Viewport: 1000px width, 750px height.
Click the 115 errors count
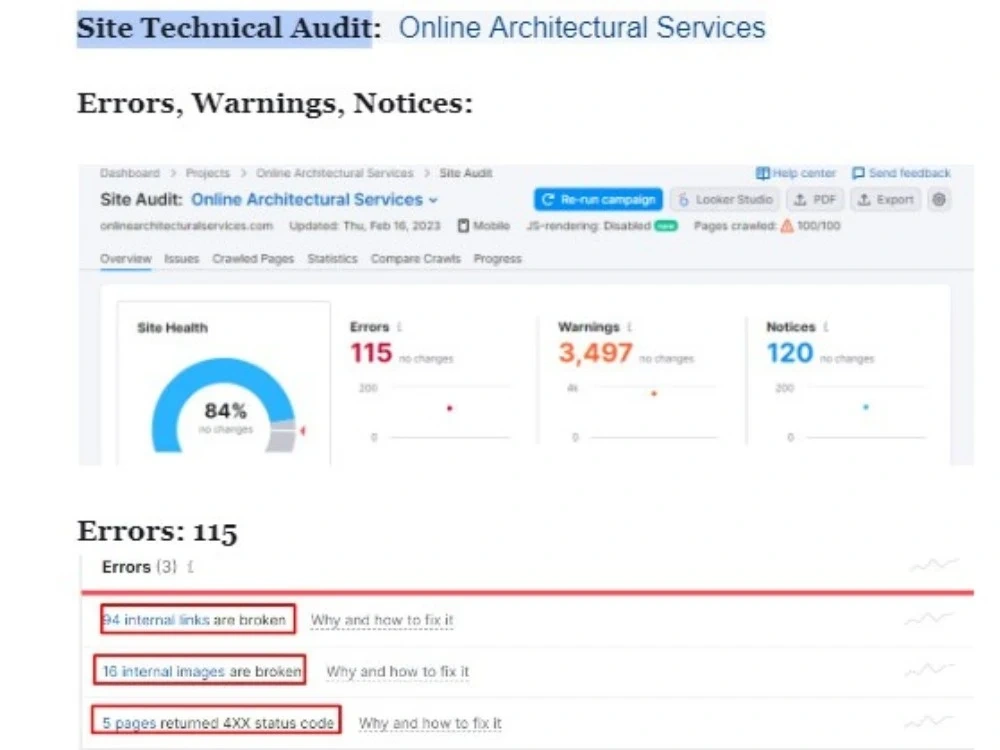click(x=371, y=353)
